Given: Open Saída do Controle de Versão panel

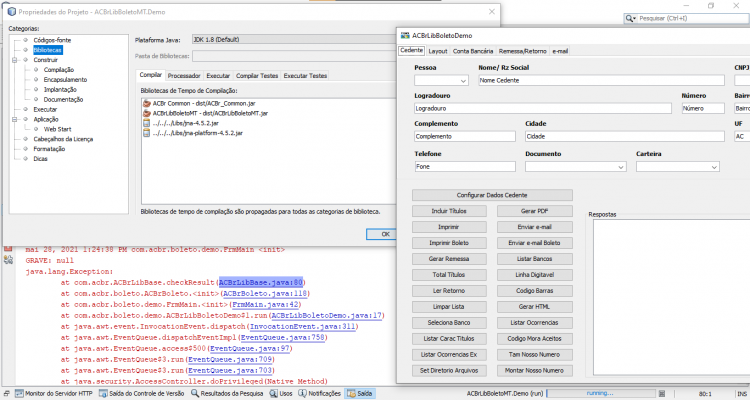Looking at the screenshot, I should [141, 393].
